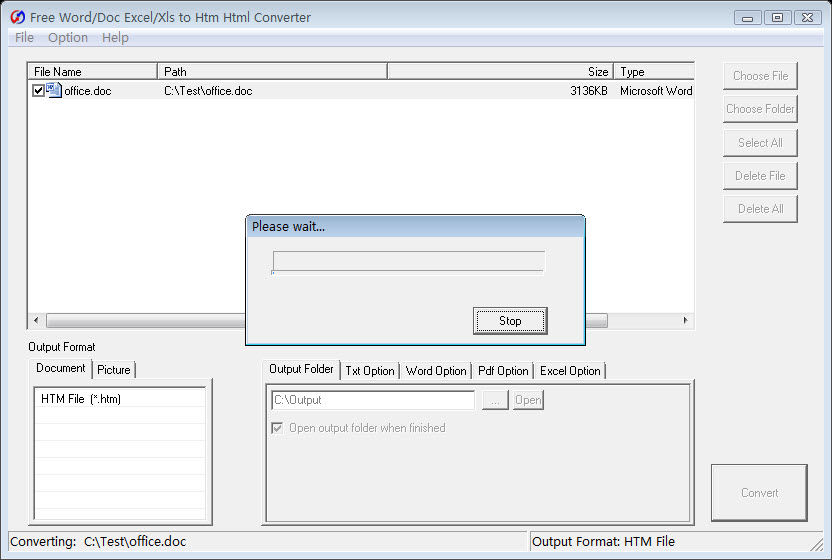Sort list by Type column header

654,71
